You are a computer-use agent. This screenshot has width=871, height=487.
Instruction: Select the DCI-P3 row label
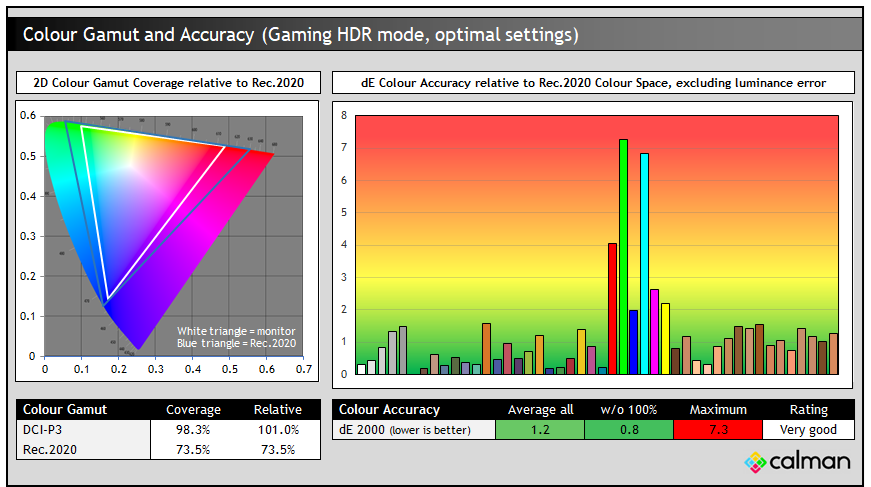tap(43, 429)
